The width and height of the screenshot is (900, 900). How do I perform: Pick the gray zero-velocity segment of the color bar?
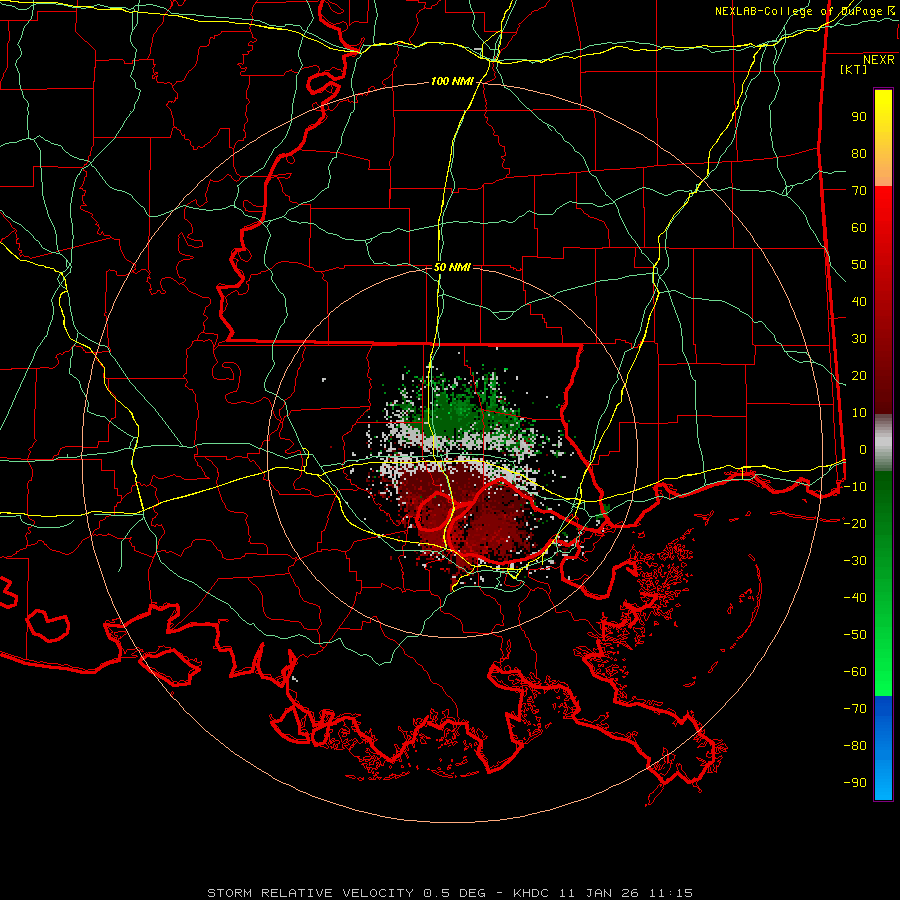(x=883, y=443)
